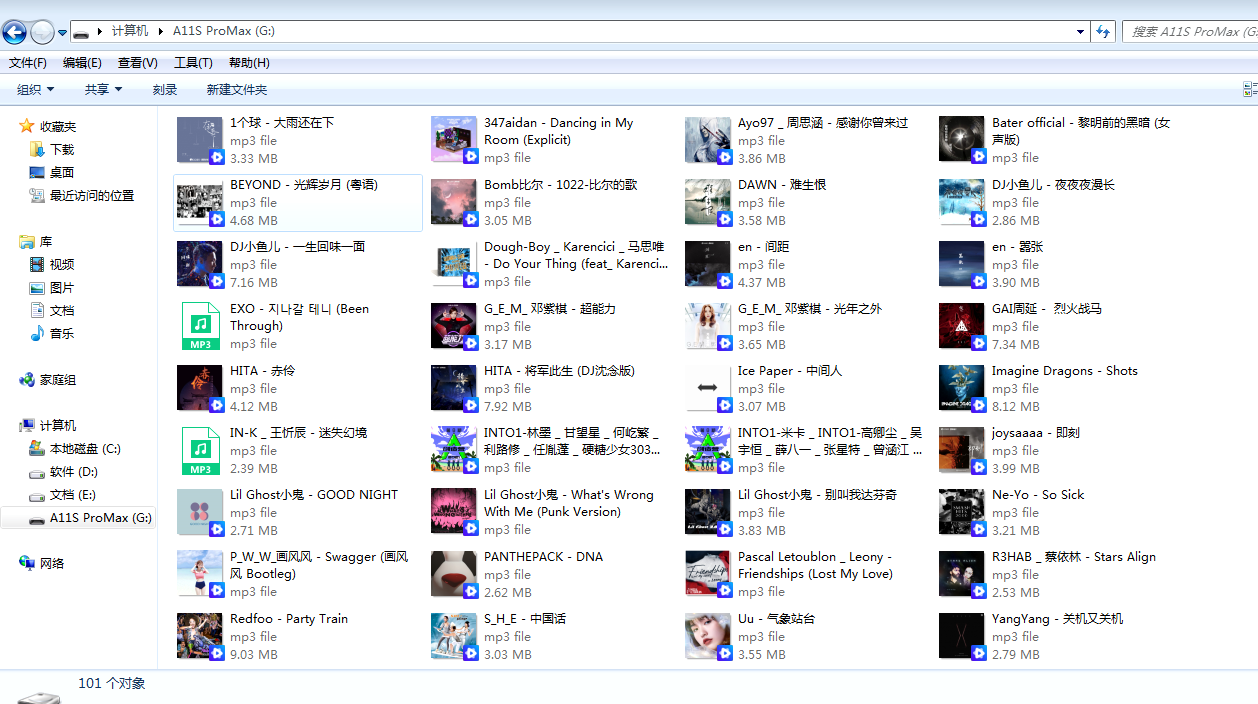
Task: Select the BEYOND - 光辉岁月 album thumbnail
Action: tap(200, 202)
